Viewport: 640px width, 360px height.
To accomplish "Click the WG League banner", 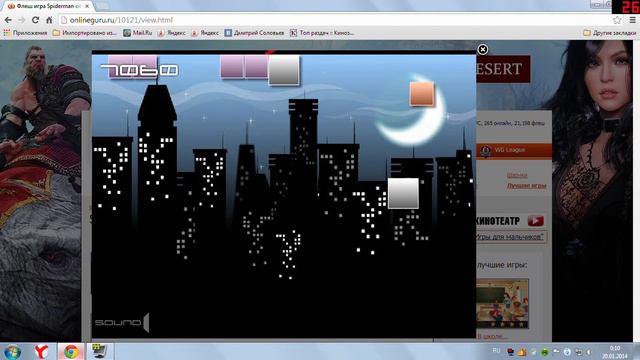I will coord(513,150).
